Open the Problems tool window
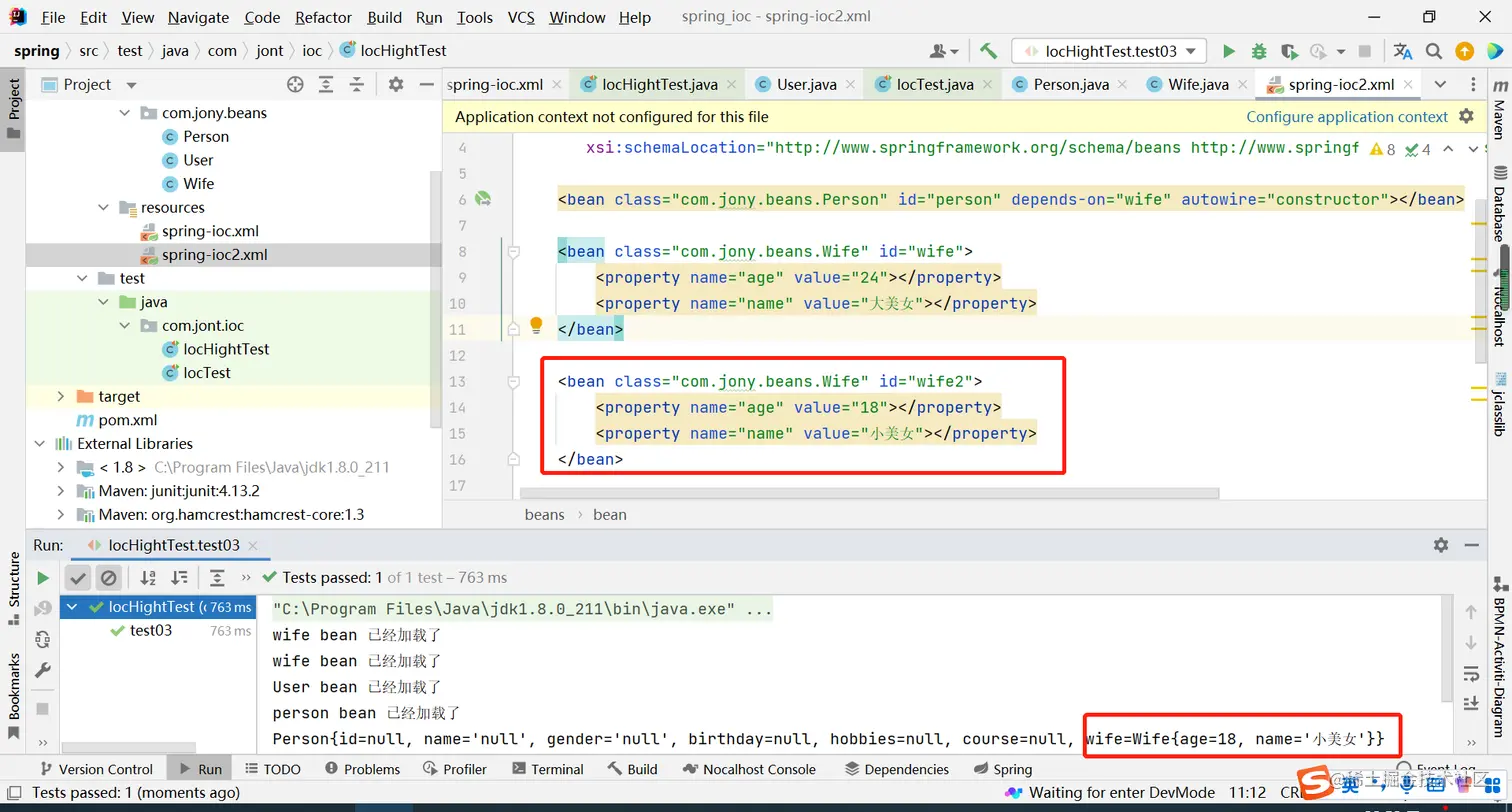The image size is (1512, 812). [x=362, y=769]
